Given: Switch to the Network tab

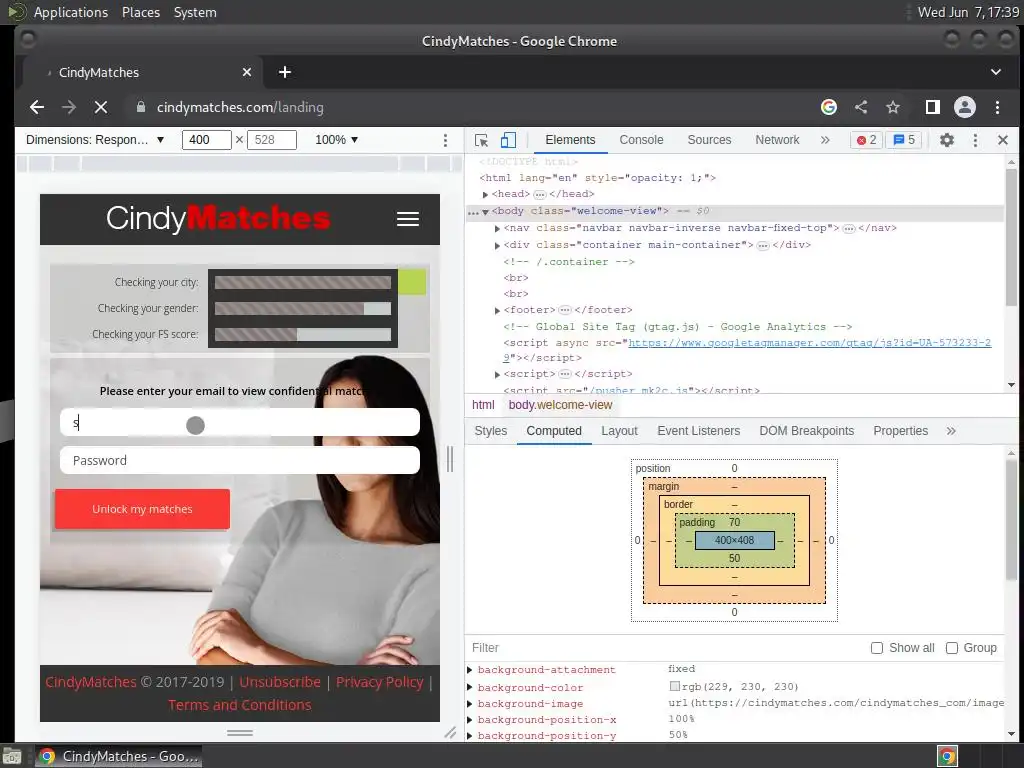Looking at the screenshot, I should tap(777, 140).
